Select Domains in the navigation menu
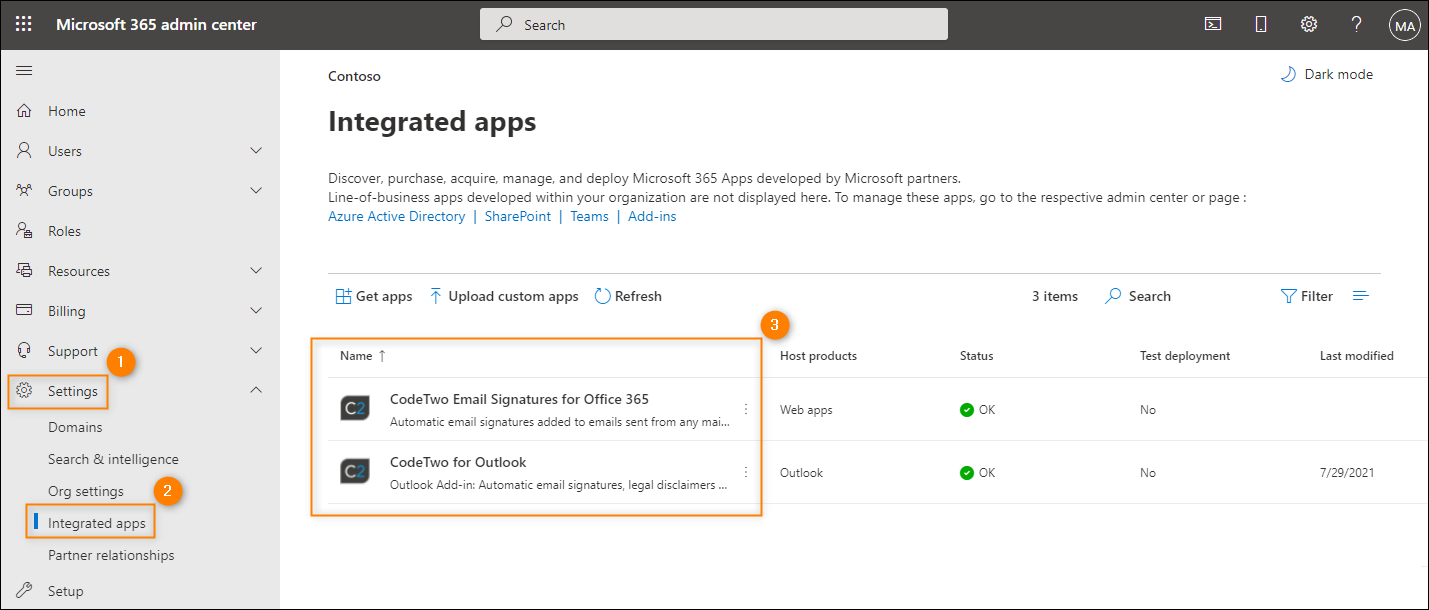This screenshot has width=1429, height=610. [x=75, y=426]
